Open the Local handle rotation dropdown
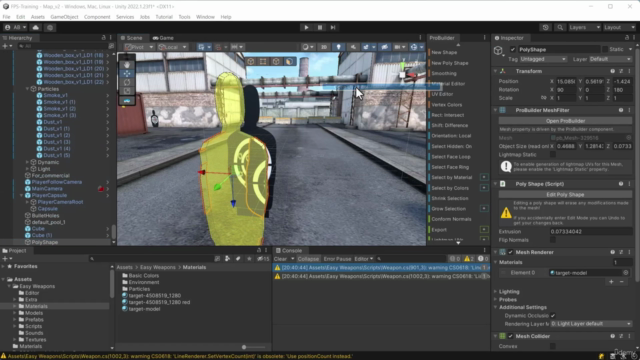This screenshot has width=640, height=360. (173, 47)
